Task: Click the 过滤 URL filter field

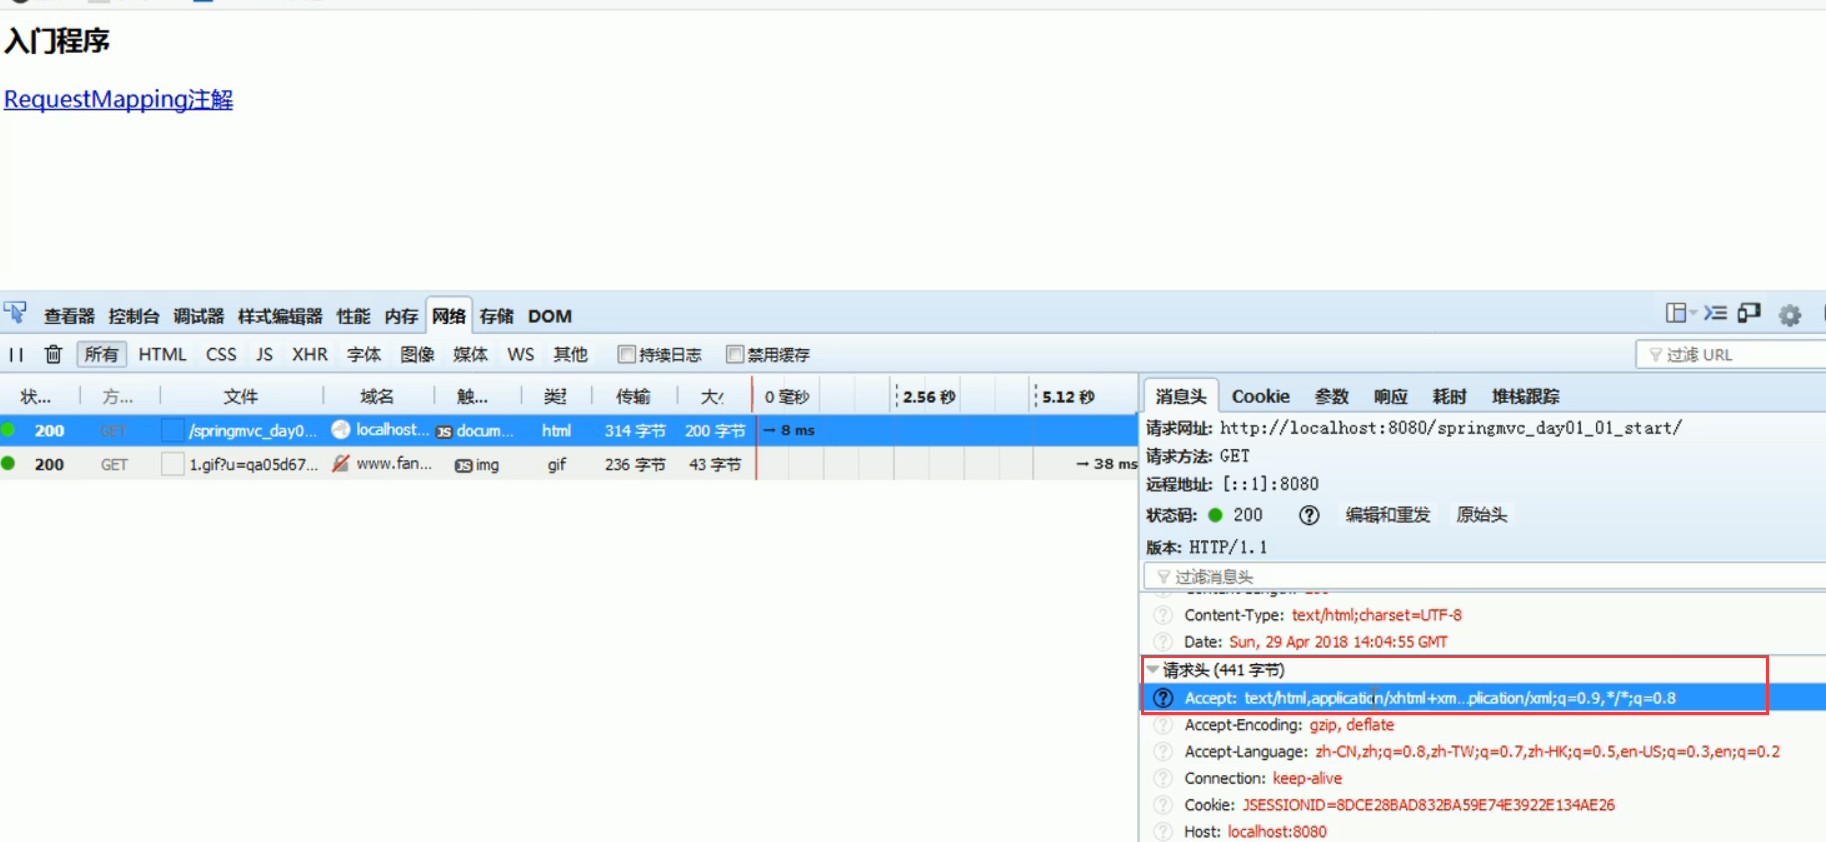Action: (x=1731, y=354)
